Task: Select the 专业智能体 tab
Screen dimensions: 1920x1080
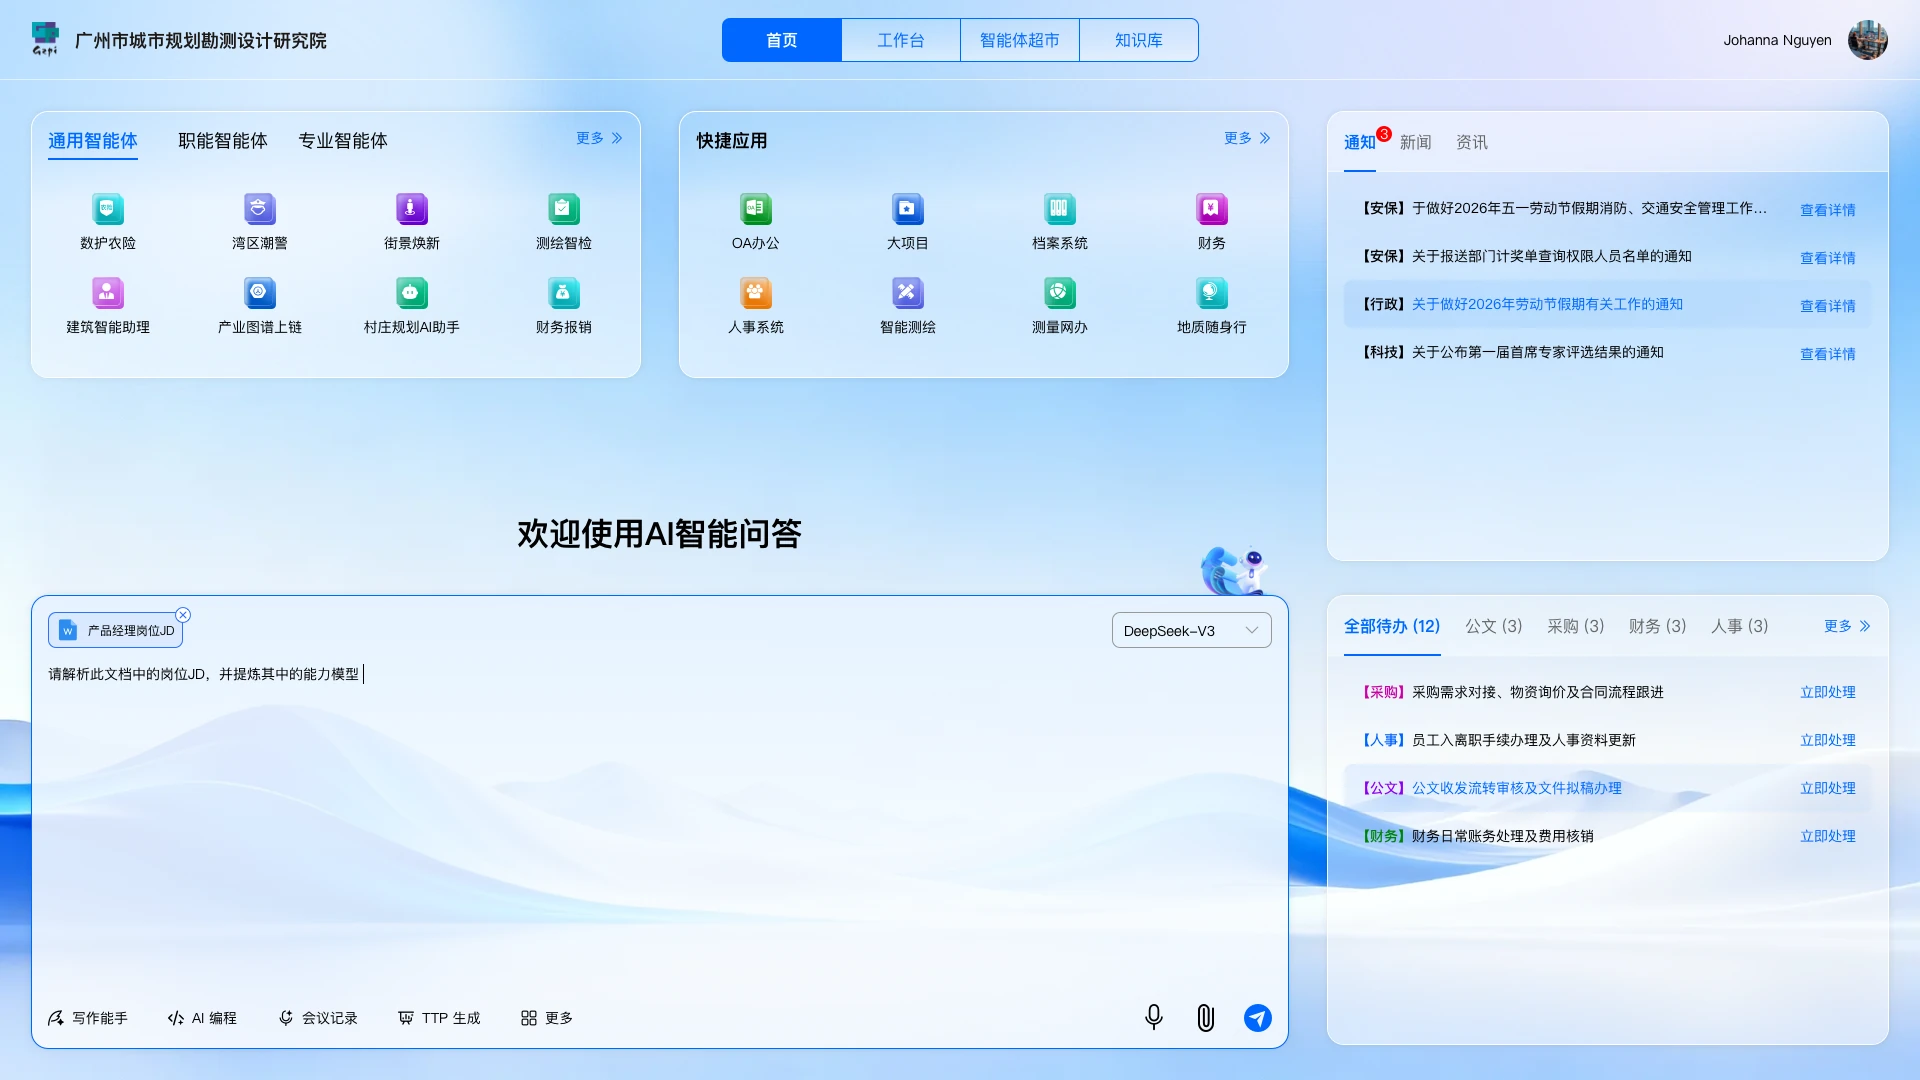Action: (x=343, y=141)
